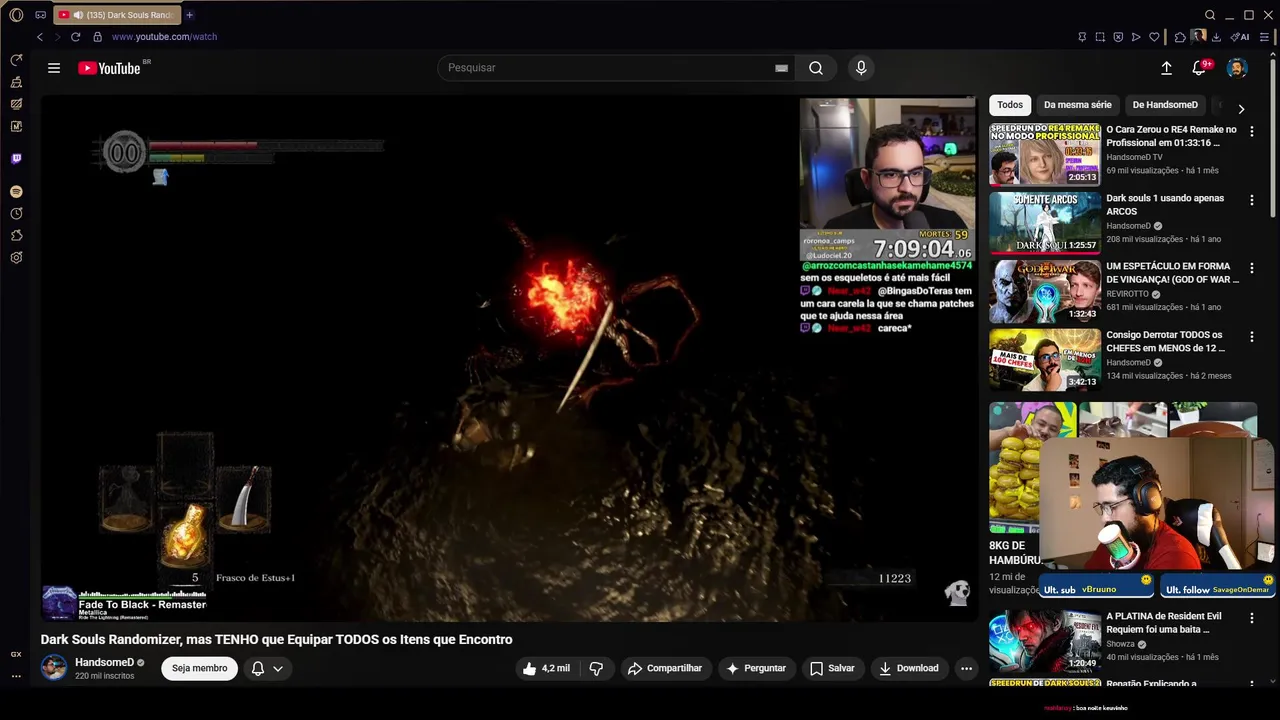Open My Flow send arrow icon
Viewport: 1280px width, 720px height.
pyautogui.click(x=1136, y=37)
